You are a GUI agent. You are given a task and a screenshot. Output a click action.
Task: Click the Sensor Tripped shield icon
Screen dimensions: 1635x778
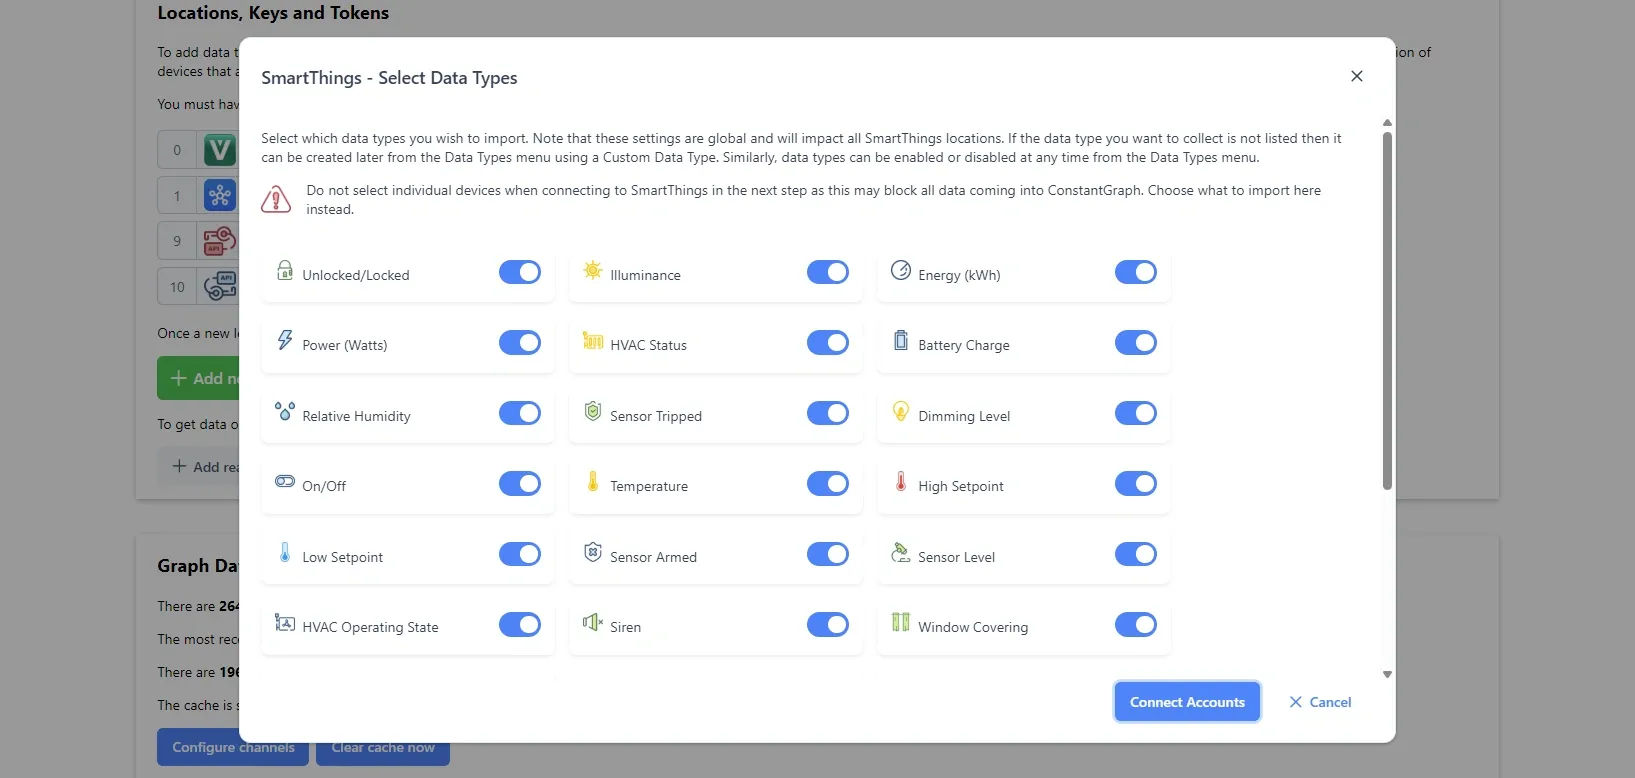click(x=593, y=411)
